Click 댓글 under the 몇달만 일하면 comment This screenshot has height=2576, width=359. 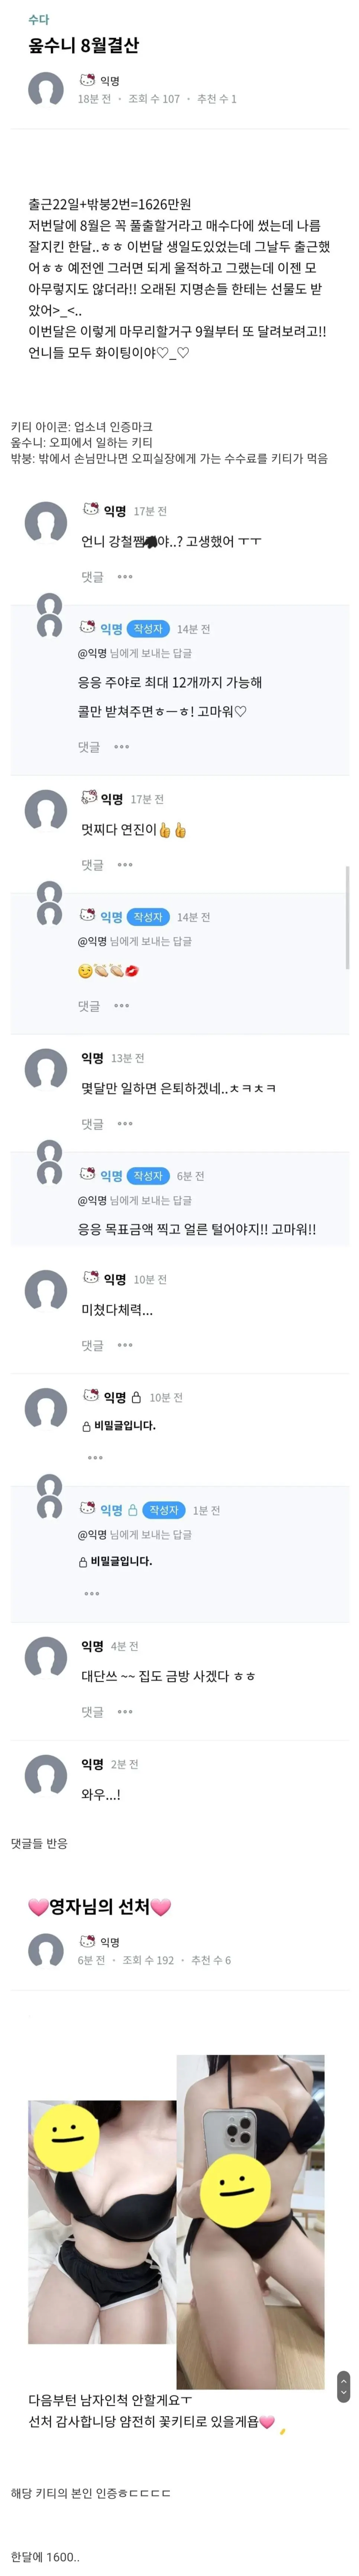(x=92, y=1124)
